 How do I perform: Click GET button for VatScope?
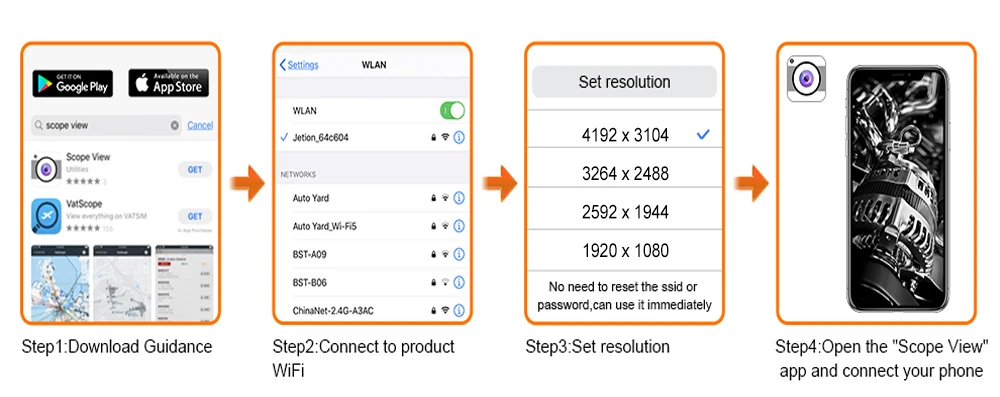click(195, 216)
